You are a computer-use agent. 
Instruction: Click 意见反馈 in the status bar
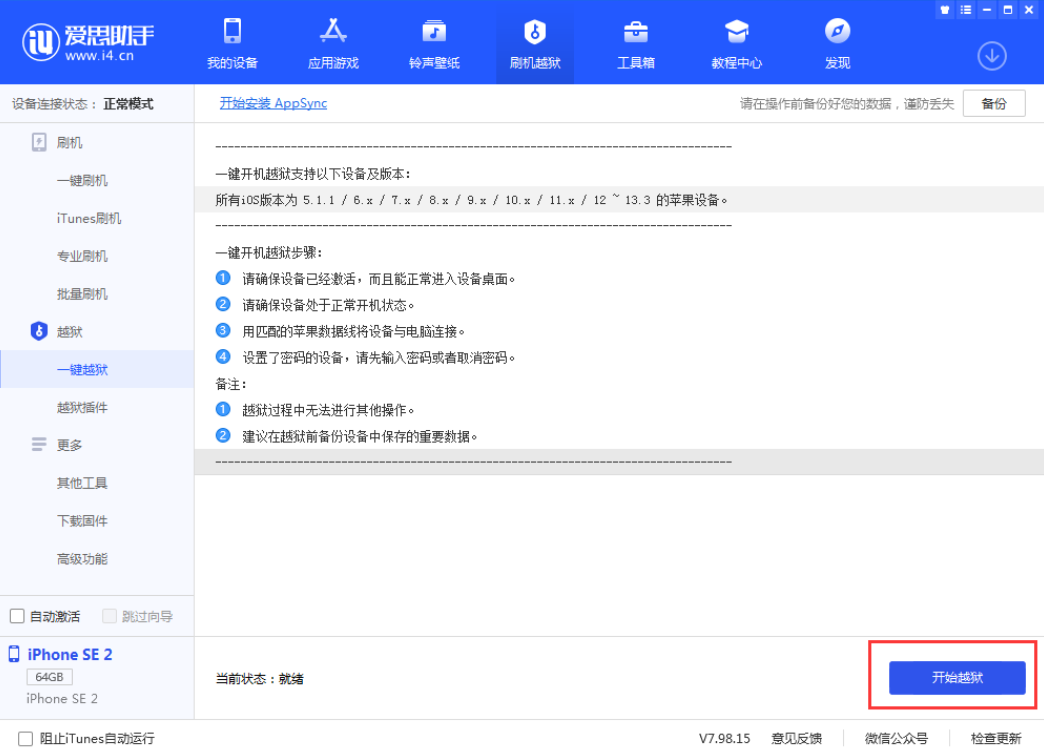point(796,738)
